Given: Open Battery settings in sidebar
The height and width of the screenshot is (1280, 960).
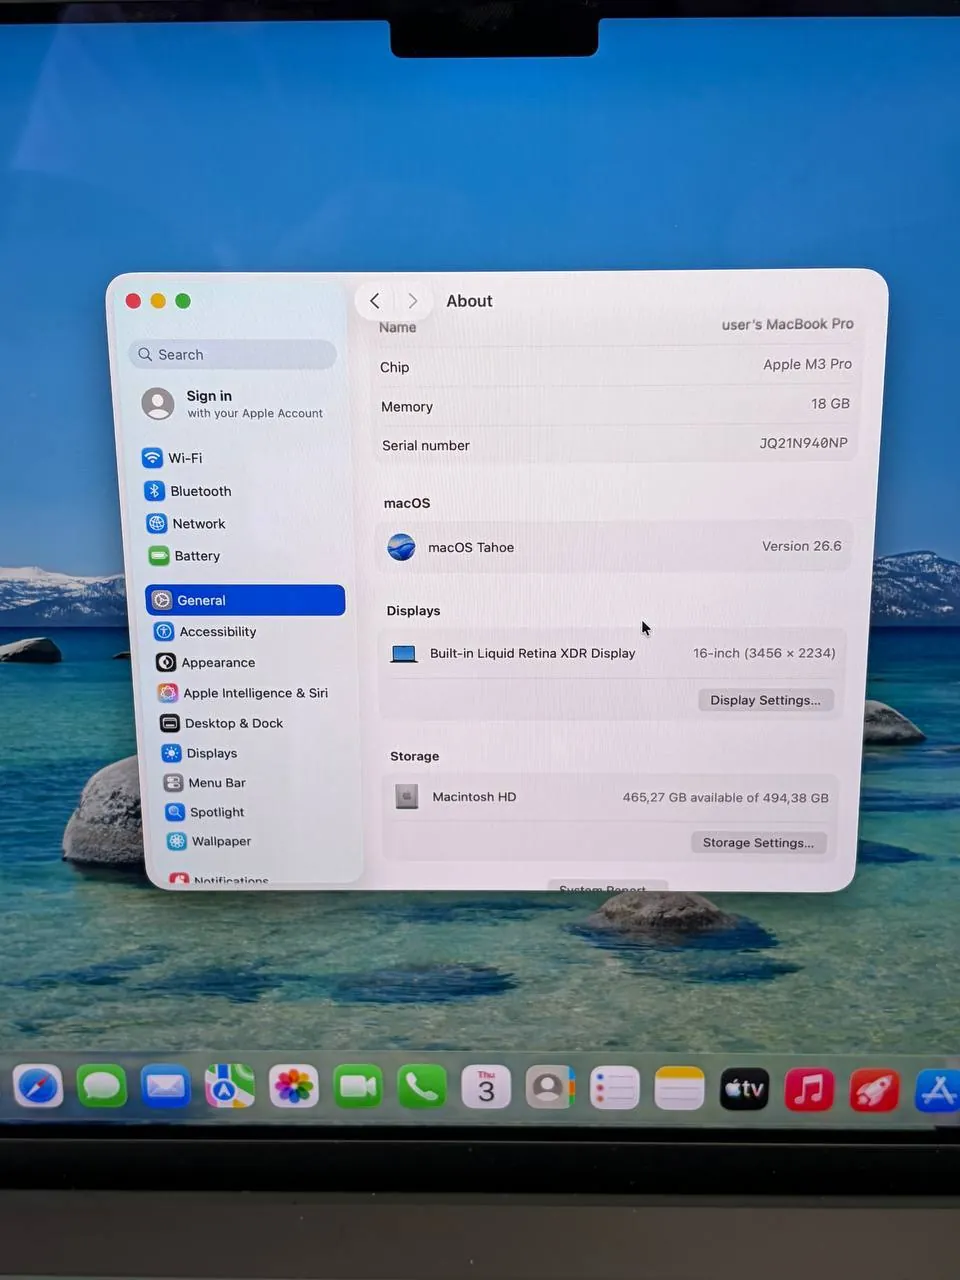Looking at the screenshot, I should coord(184,556).
